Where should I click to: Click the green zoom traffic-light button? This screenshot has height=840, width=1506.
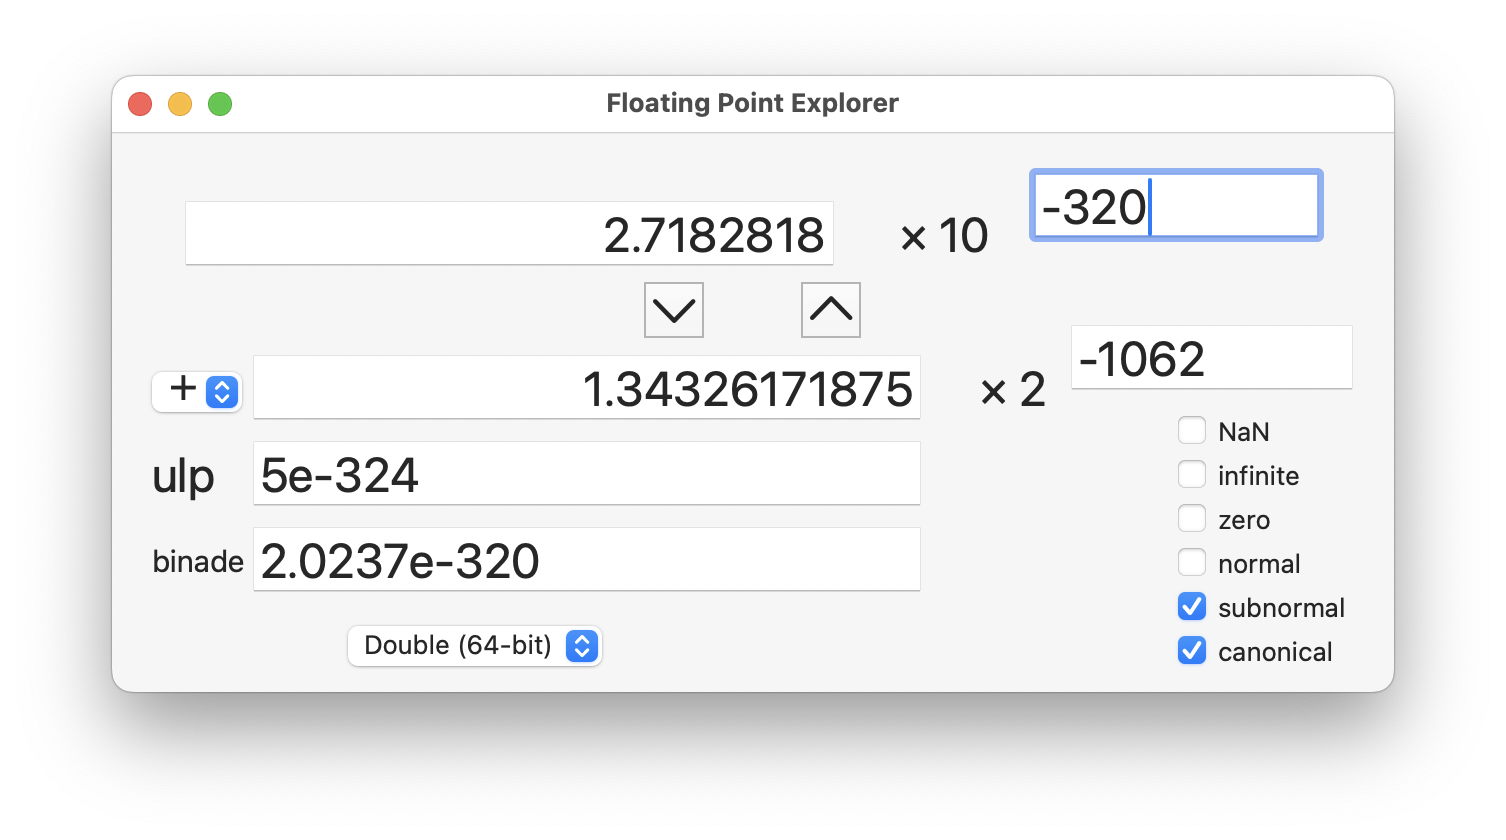[x=219, y=103]
